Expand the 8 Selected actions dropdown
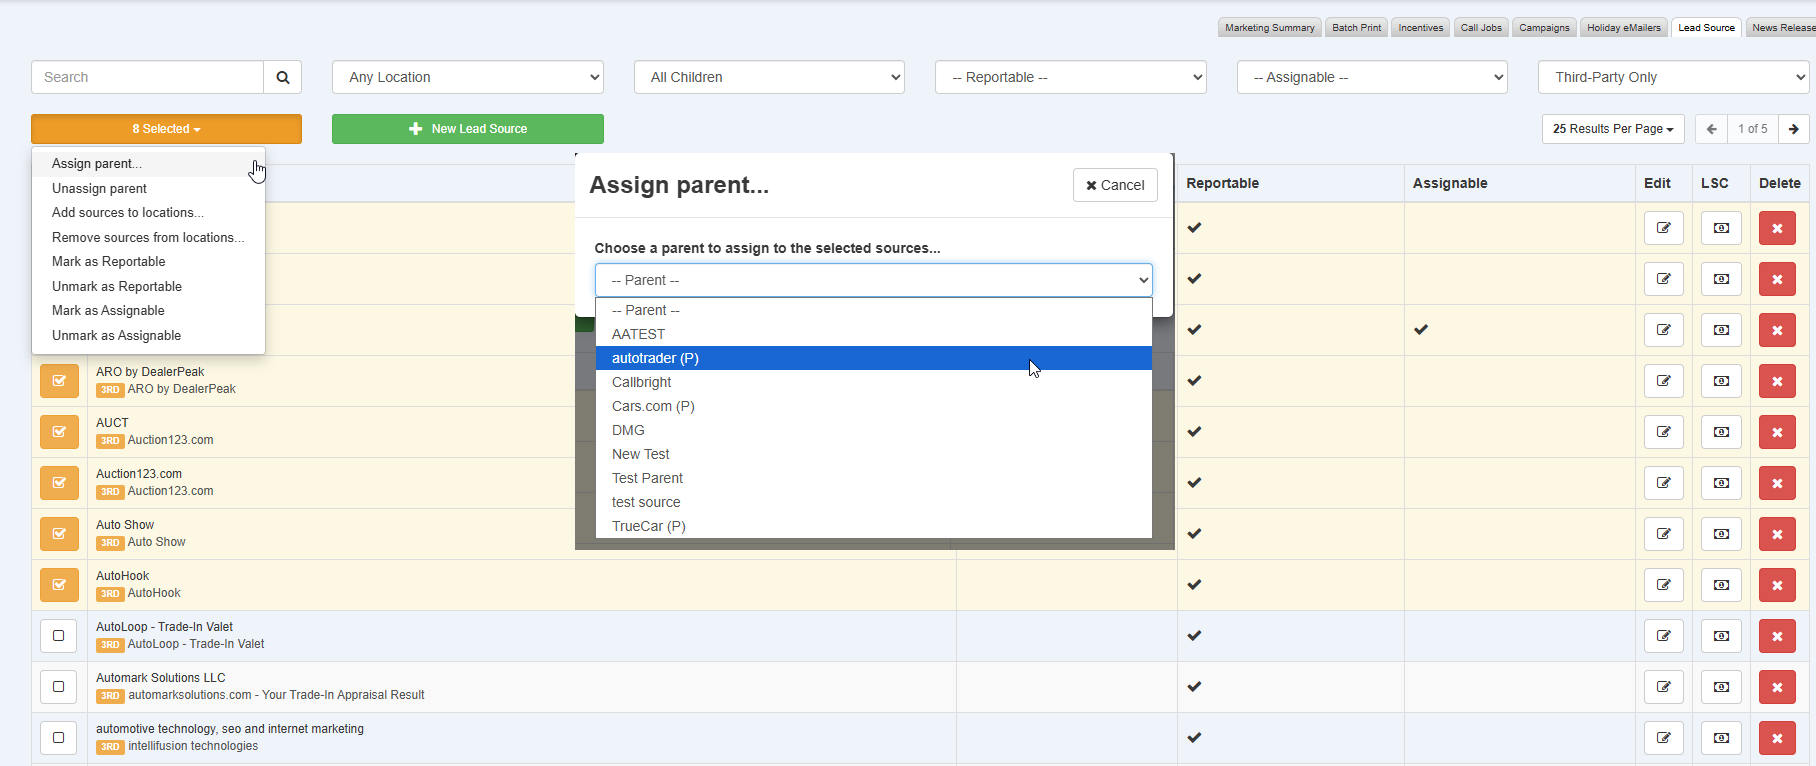1816x766 pixels. click(166, 129)
